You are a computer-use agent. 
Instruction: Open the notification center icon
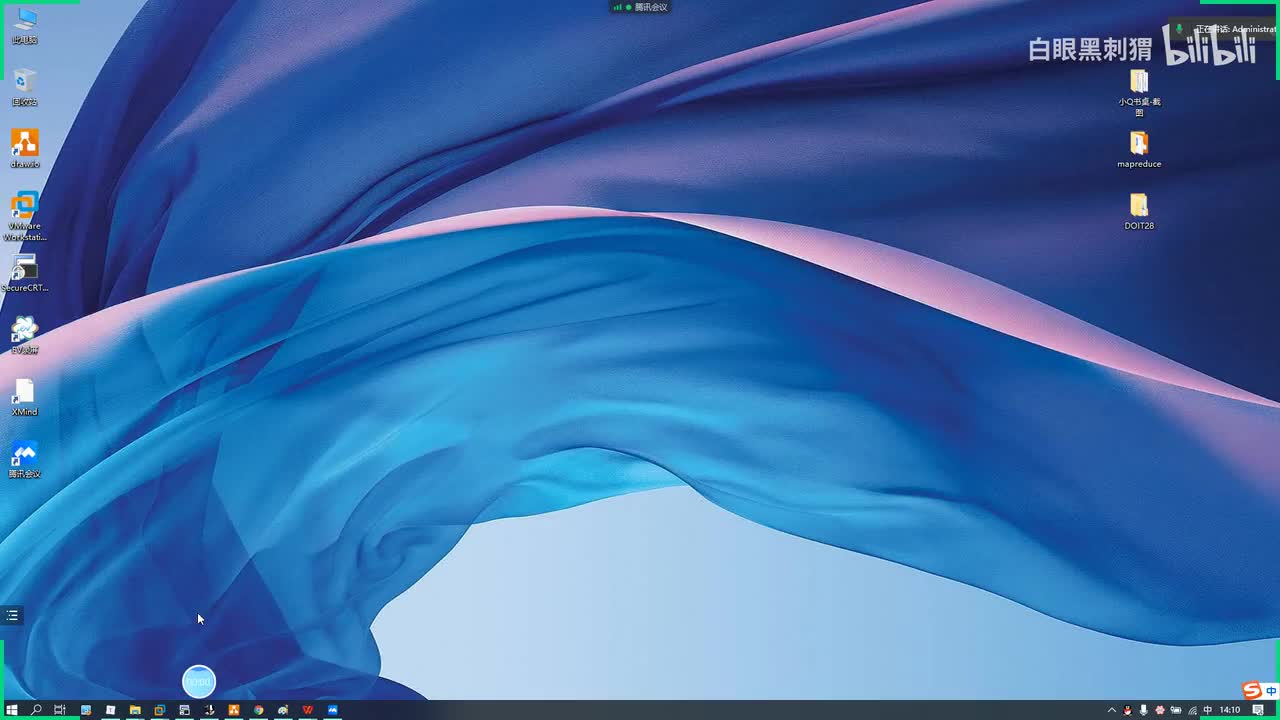click(x=1258, y=710)
